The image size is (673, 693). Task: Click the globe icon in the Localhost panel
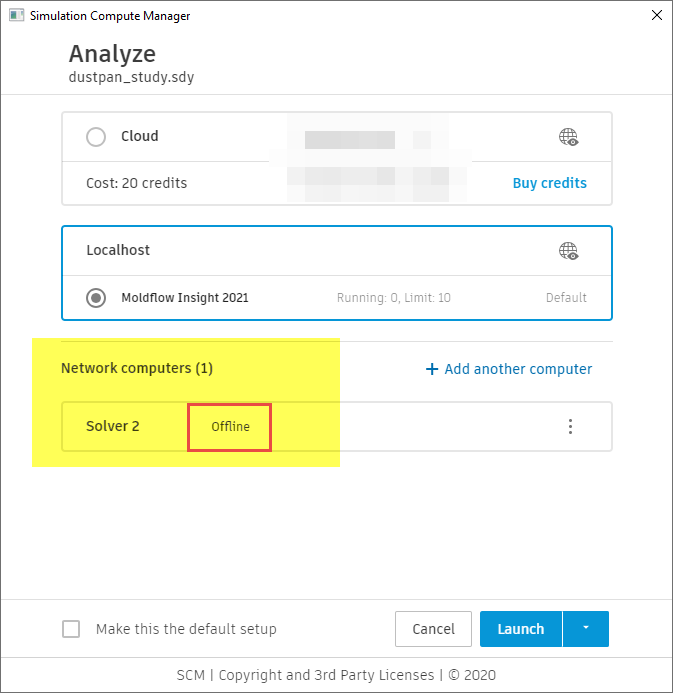point(568,251)
